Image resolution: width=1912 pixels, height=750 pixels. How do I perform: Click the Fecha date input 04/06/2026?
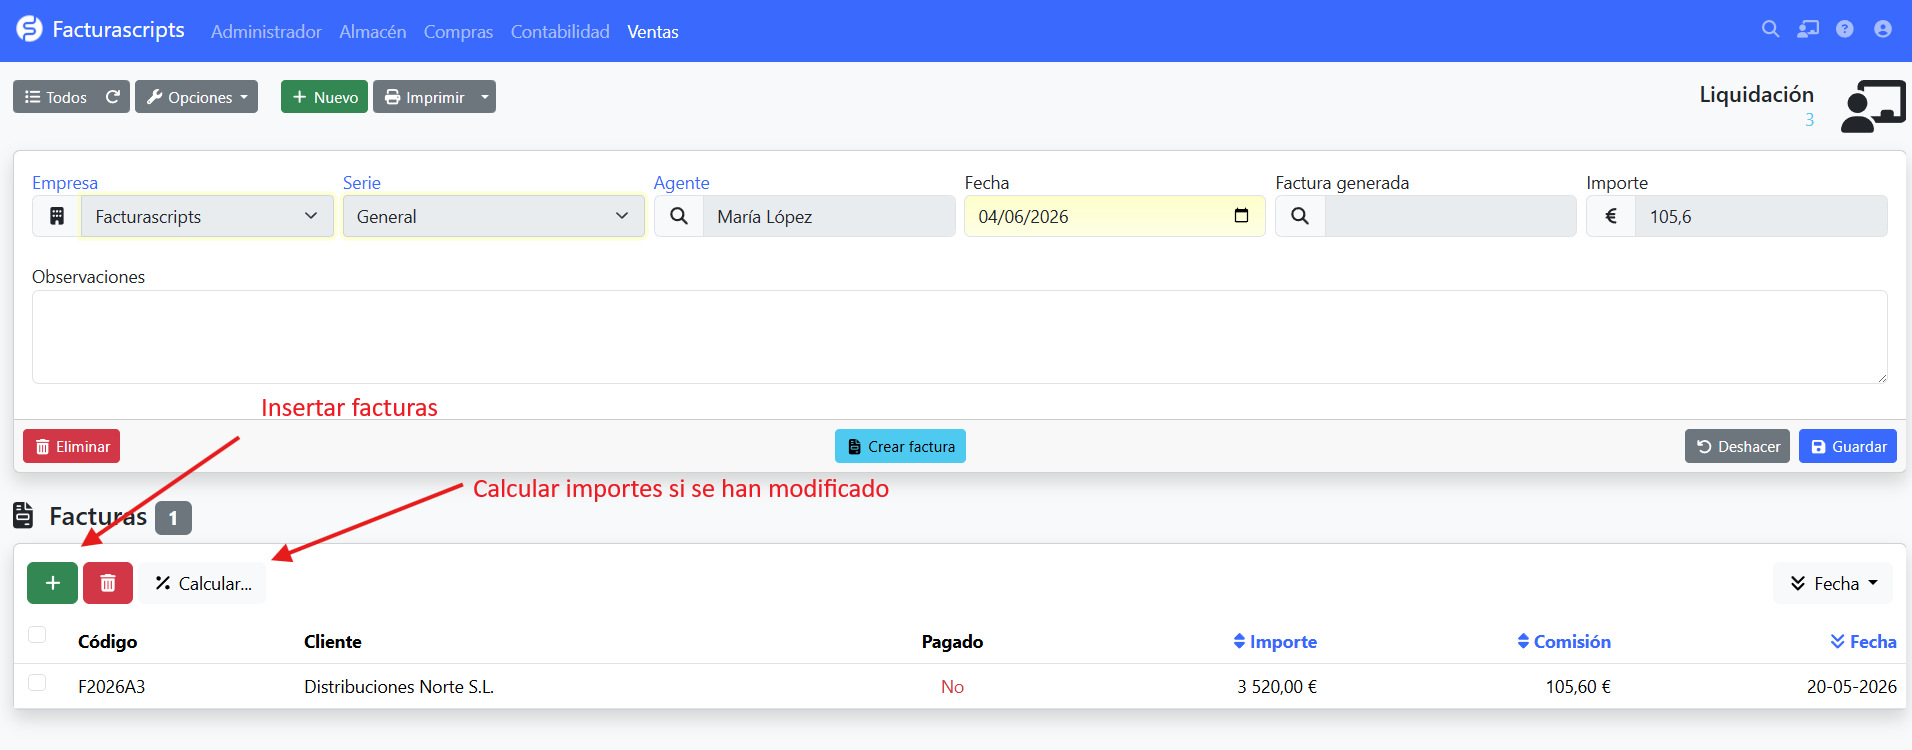[x=1115, y=216]
